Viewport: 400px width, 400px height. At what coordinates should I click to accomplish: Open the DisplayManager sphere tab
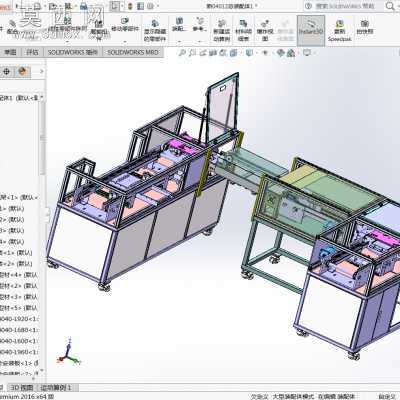[x=23, y=71]
